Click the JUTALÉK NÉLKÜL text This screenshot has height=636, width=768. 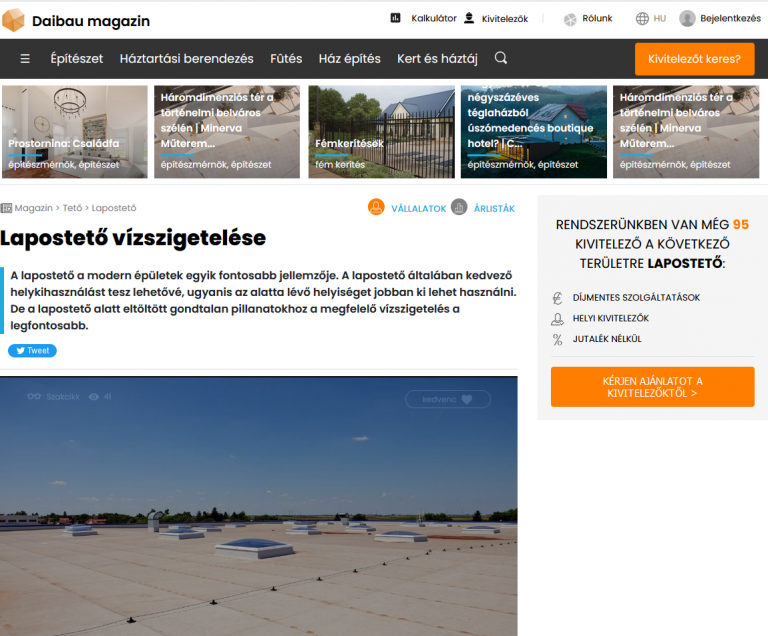coord(607,339)
